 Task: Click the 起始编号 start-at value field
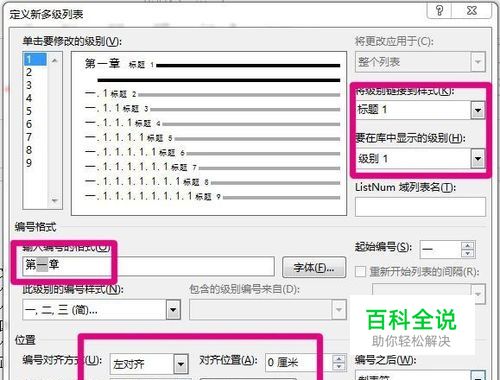point(441,250)
